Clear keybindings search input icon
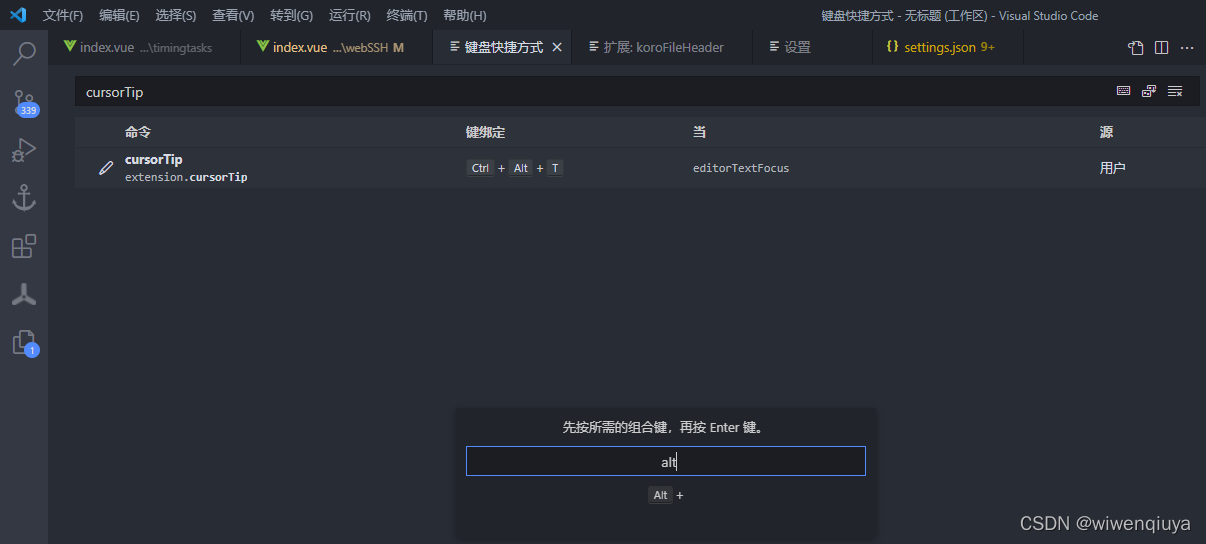1206x544 pixels. pos(1175,91)
